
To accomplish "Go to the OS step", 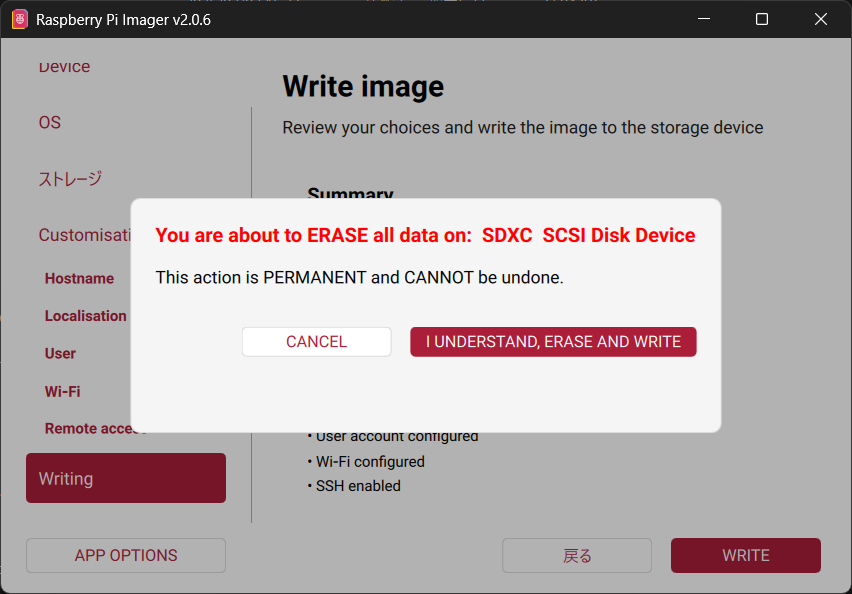I will click(50, 122).
